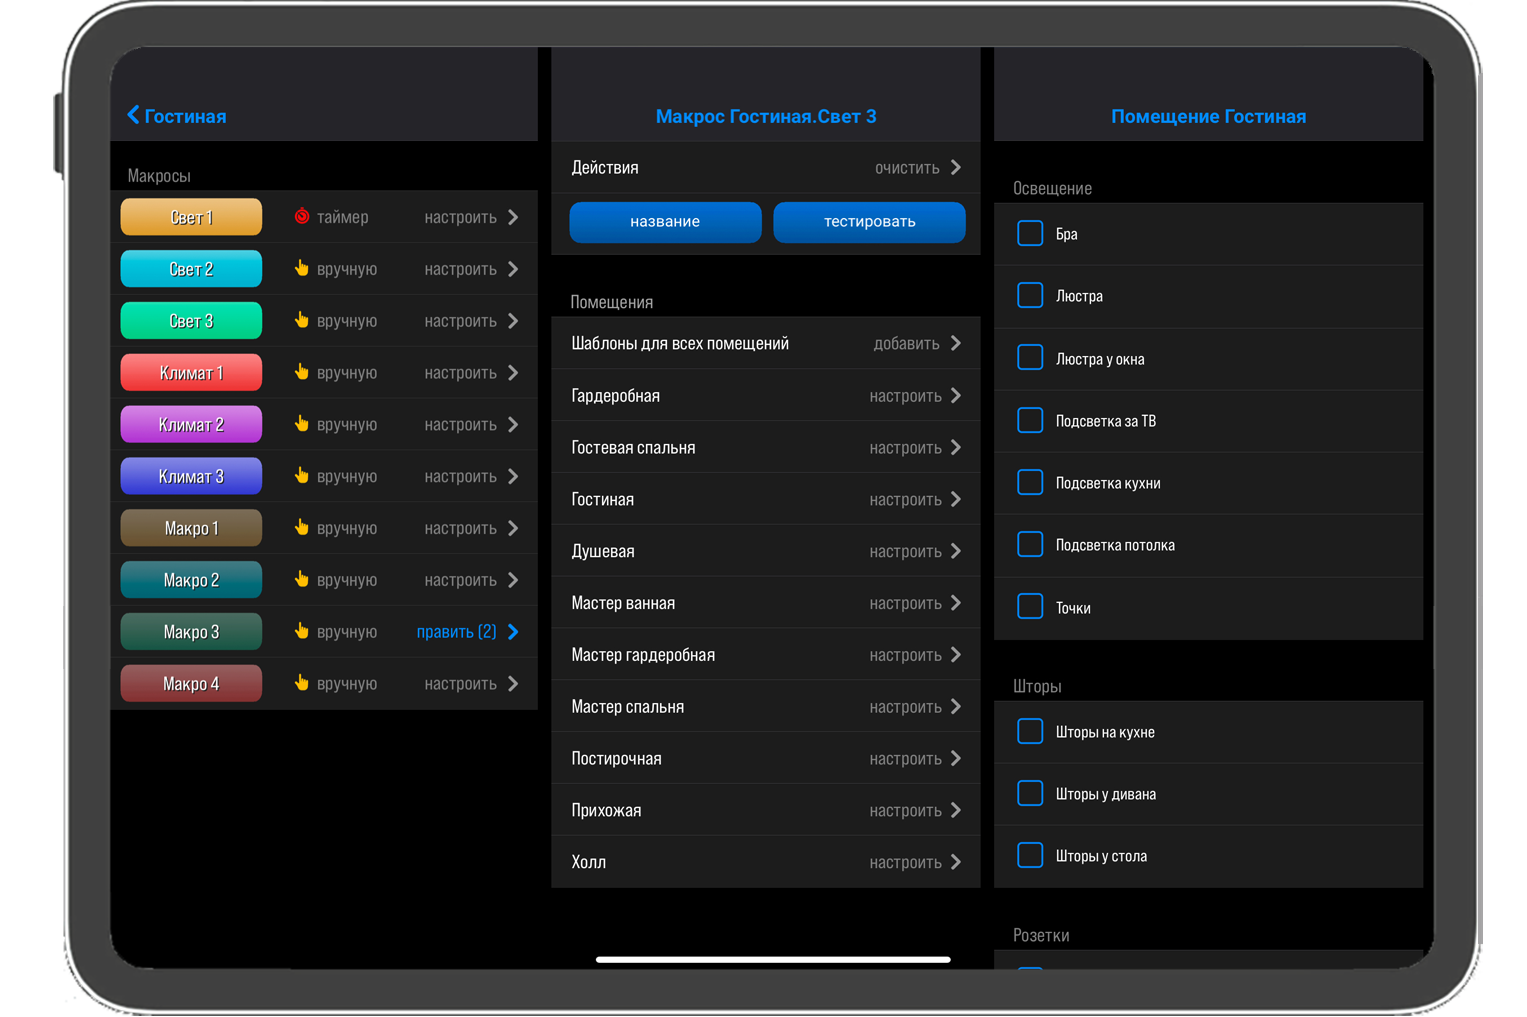Select the green Свет 3 macro swatch
This screenshot has width=1527, height=1017.
point(191,321)
